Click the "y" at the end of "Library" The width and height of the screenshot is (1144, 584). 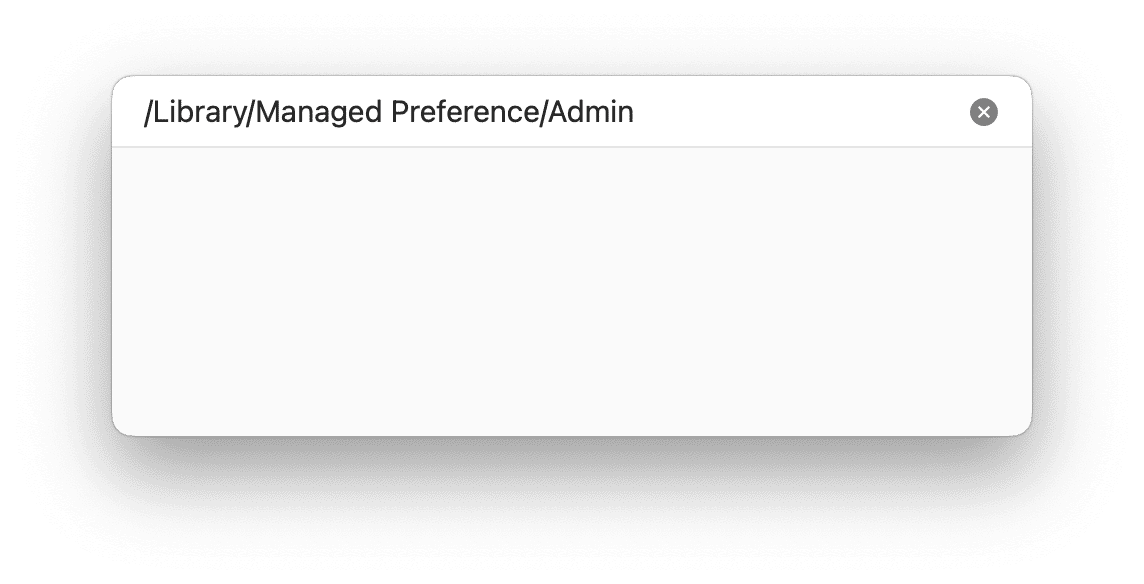(x=239, y=118)
